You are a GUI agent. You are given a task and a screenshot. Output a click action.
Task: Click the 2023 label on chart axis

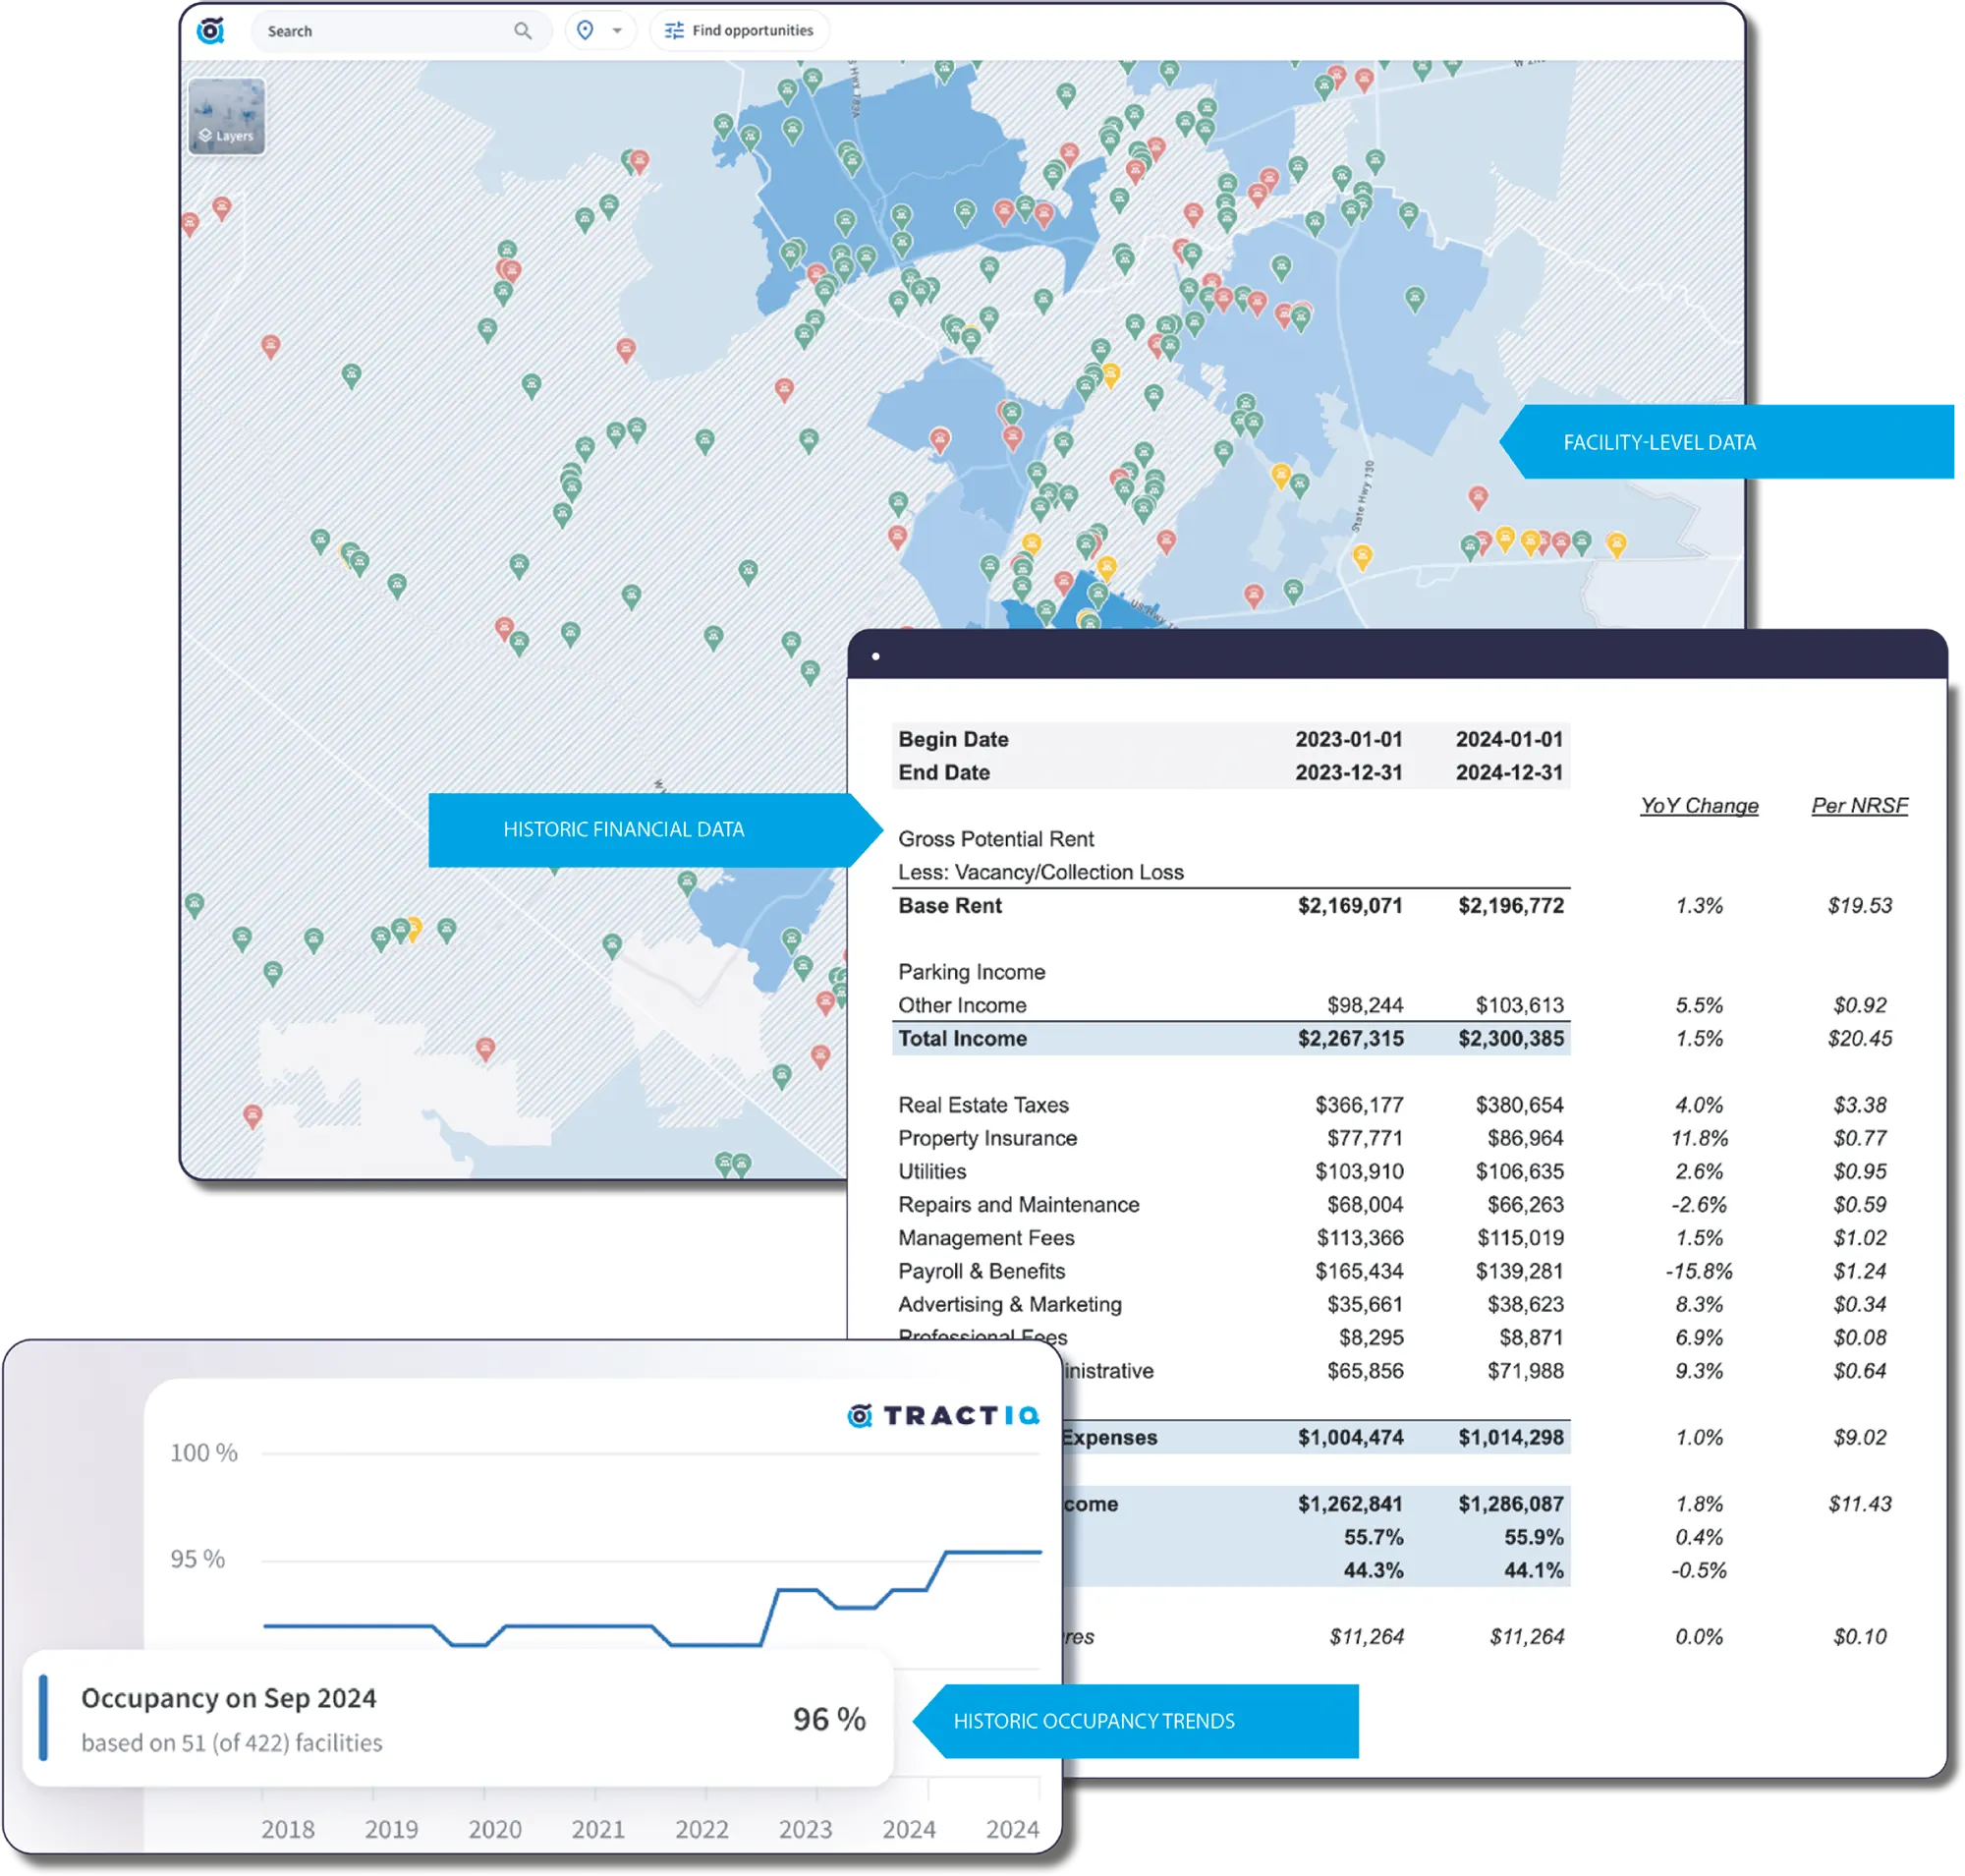[x=805, y=1829]
